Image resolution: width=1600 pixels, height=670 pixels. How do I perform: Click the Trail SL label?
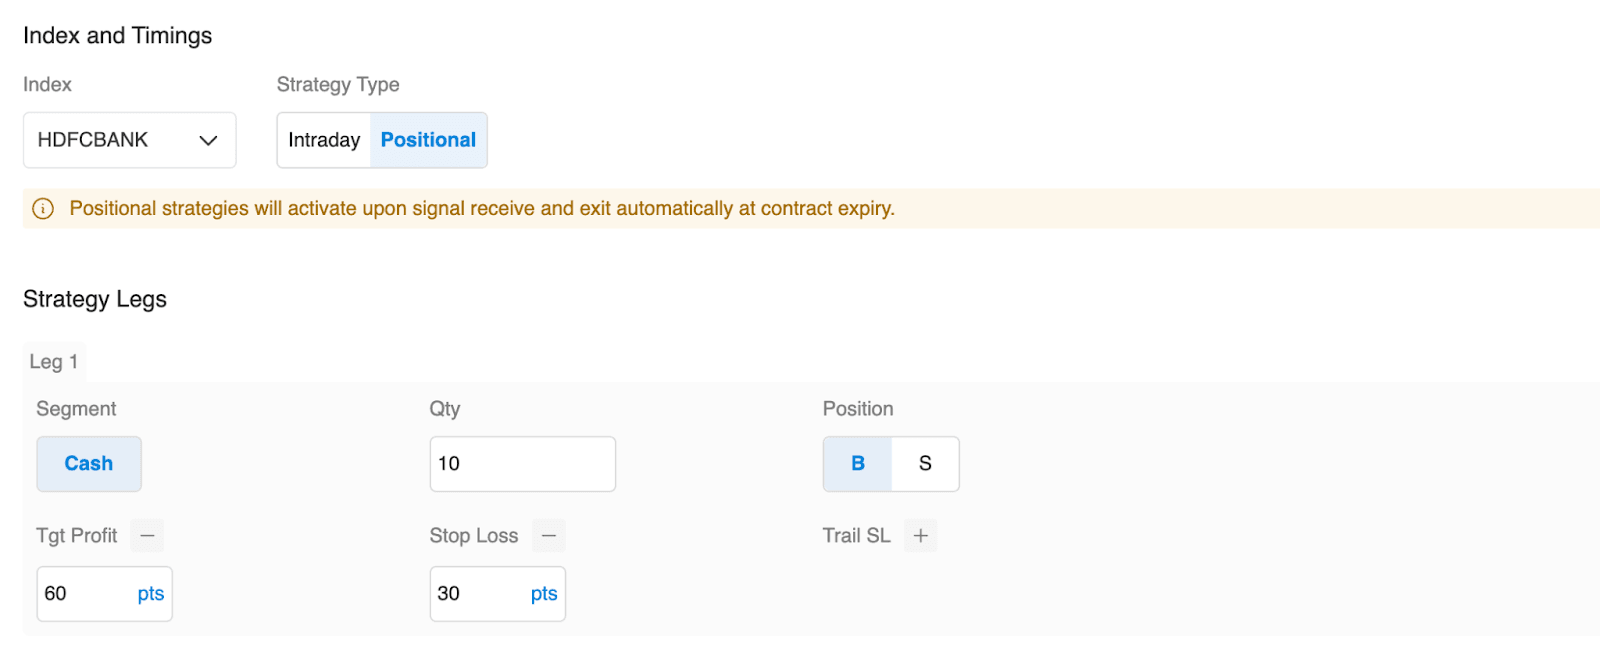point(856,536)
